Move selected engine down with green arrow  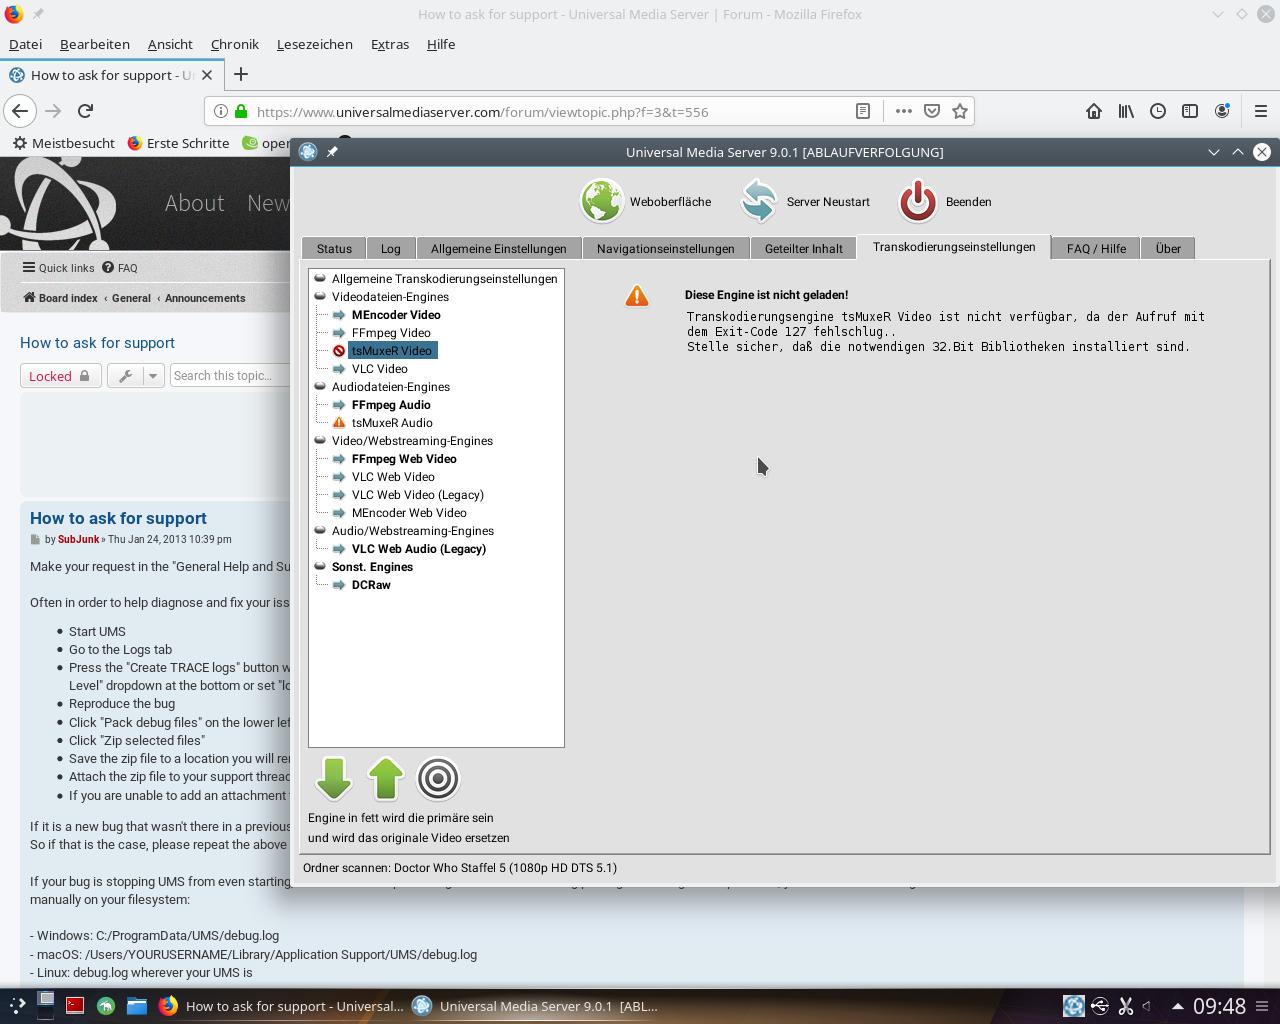point(334,779)
